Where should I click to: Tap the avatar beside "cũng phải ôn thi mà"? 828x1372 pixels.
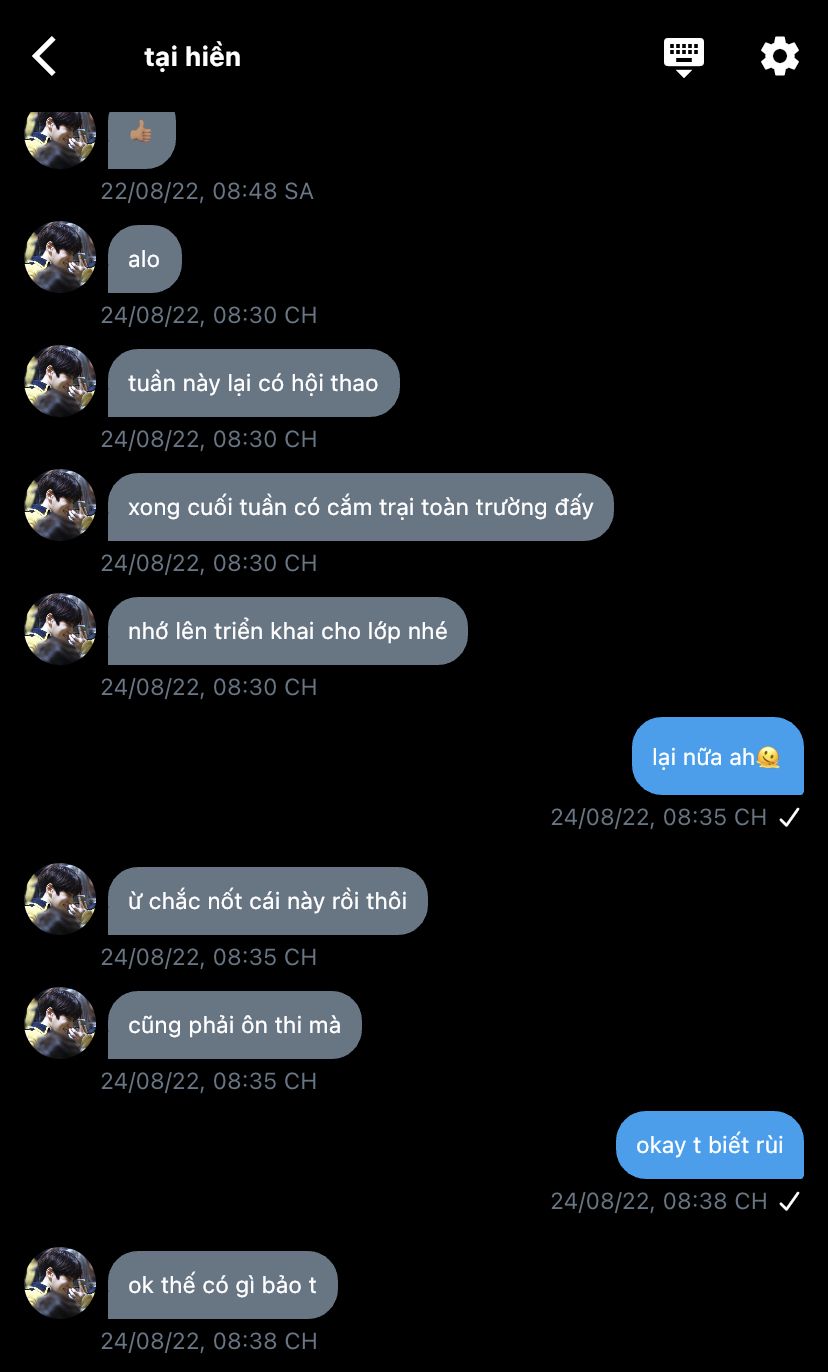coord(60,1023)
